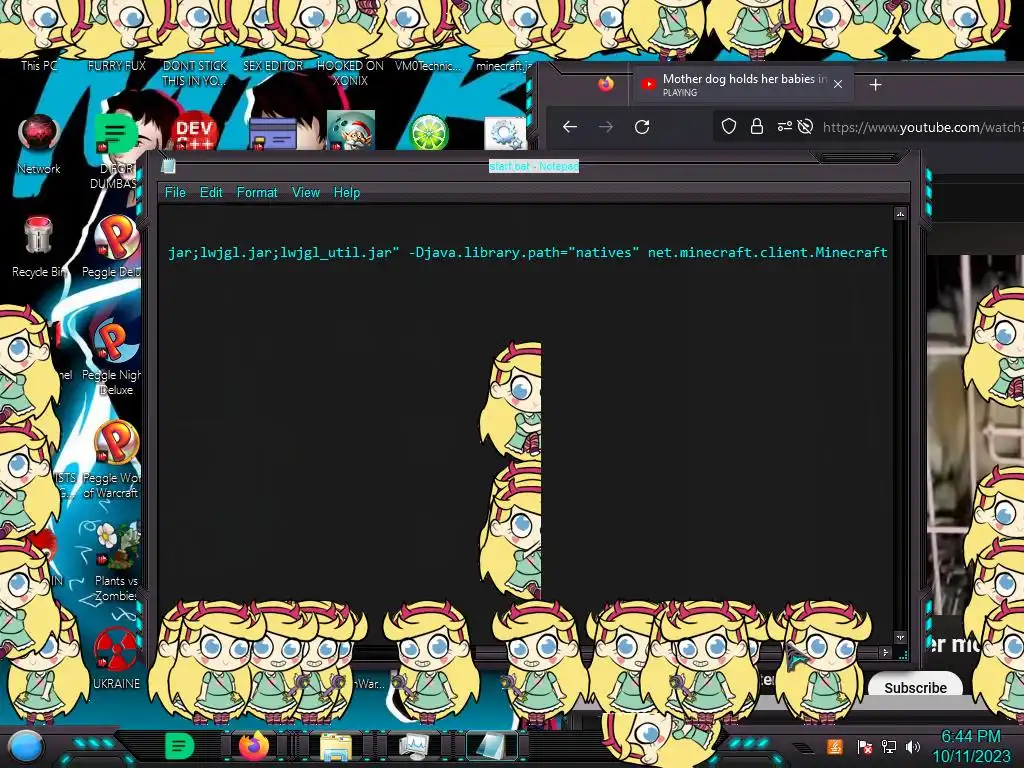Select the Plants vs Zombies shortcut
The height and width of the screenshot is (768, 1024).
click(116, 563)
